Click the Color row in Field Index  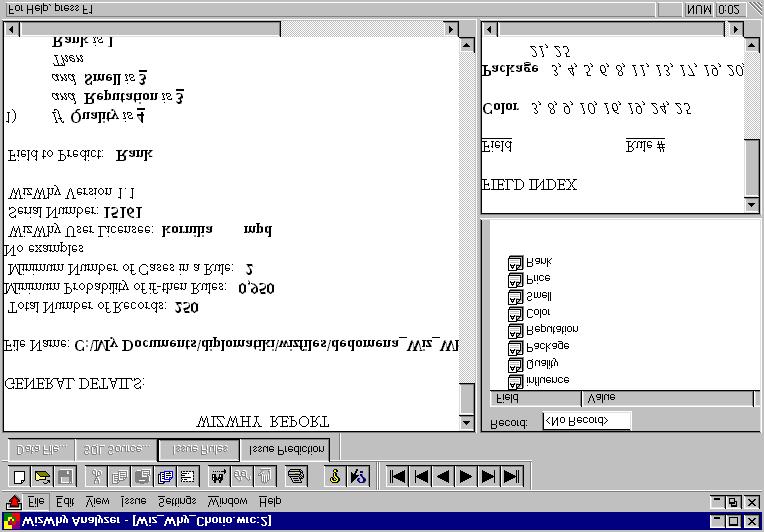click(586, 109)
